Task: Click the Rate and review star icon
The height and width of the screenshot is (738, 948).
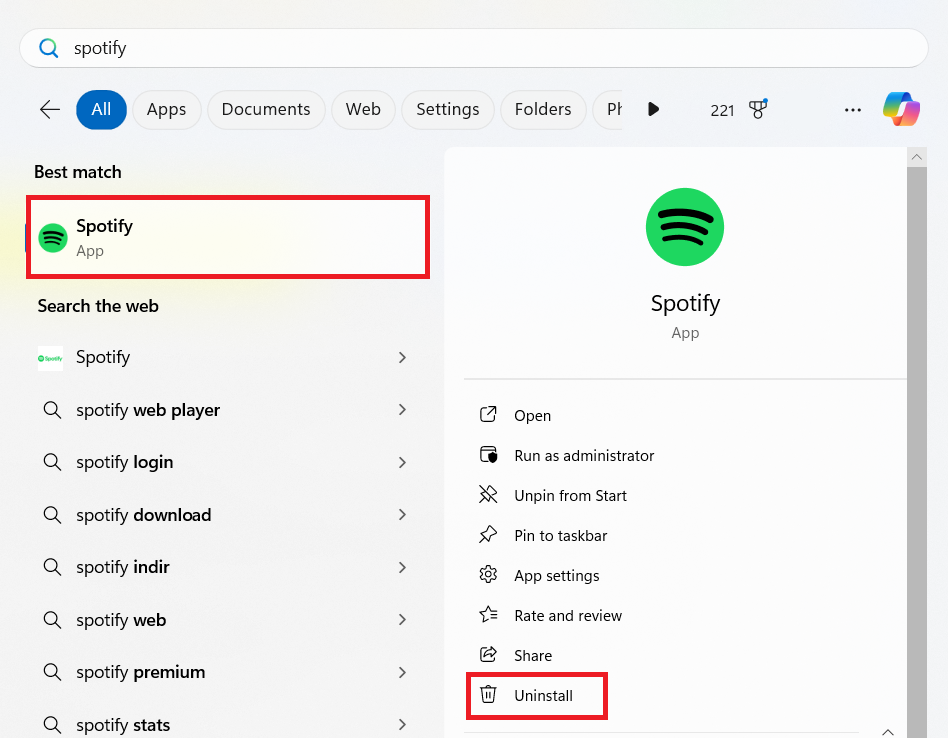Action: point(488,615)
